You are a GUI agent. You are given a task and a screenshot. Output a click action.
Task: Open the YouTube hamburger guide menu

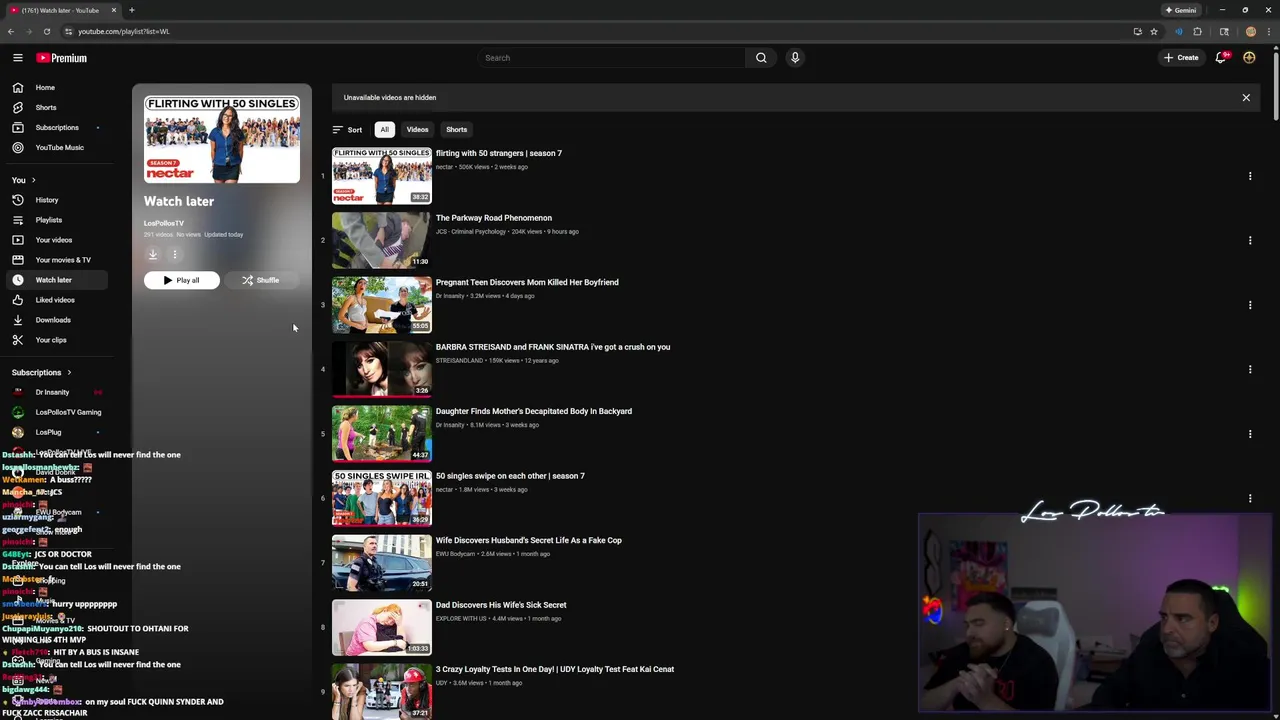17,58
